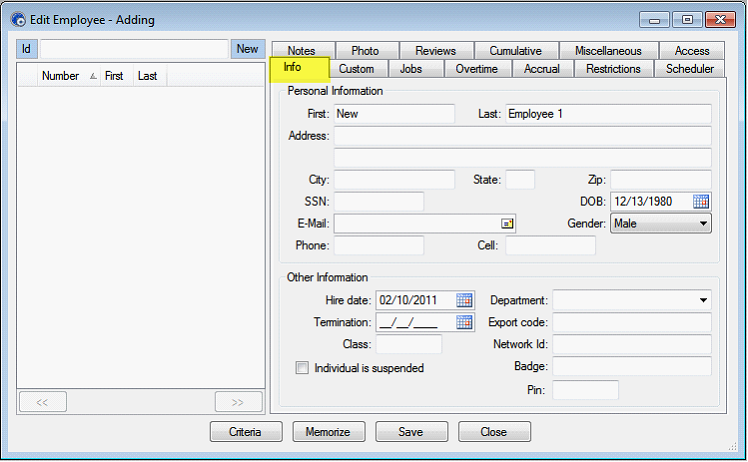748x462 pixels.
Task: Go to next employee page arrows
Action: [x=238, y=402]
